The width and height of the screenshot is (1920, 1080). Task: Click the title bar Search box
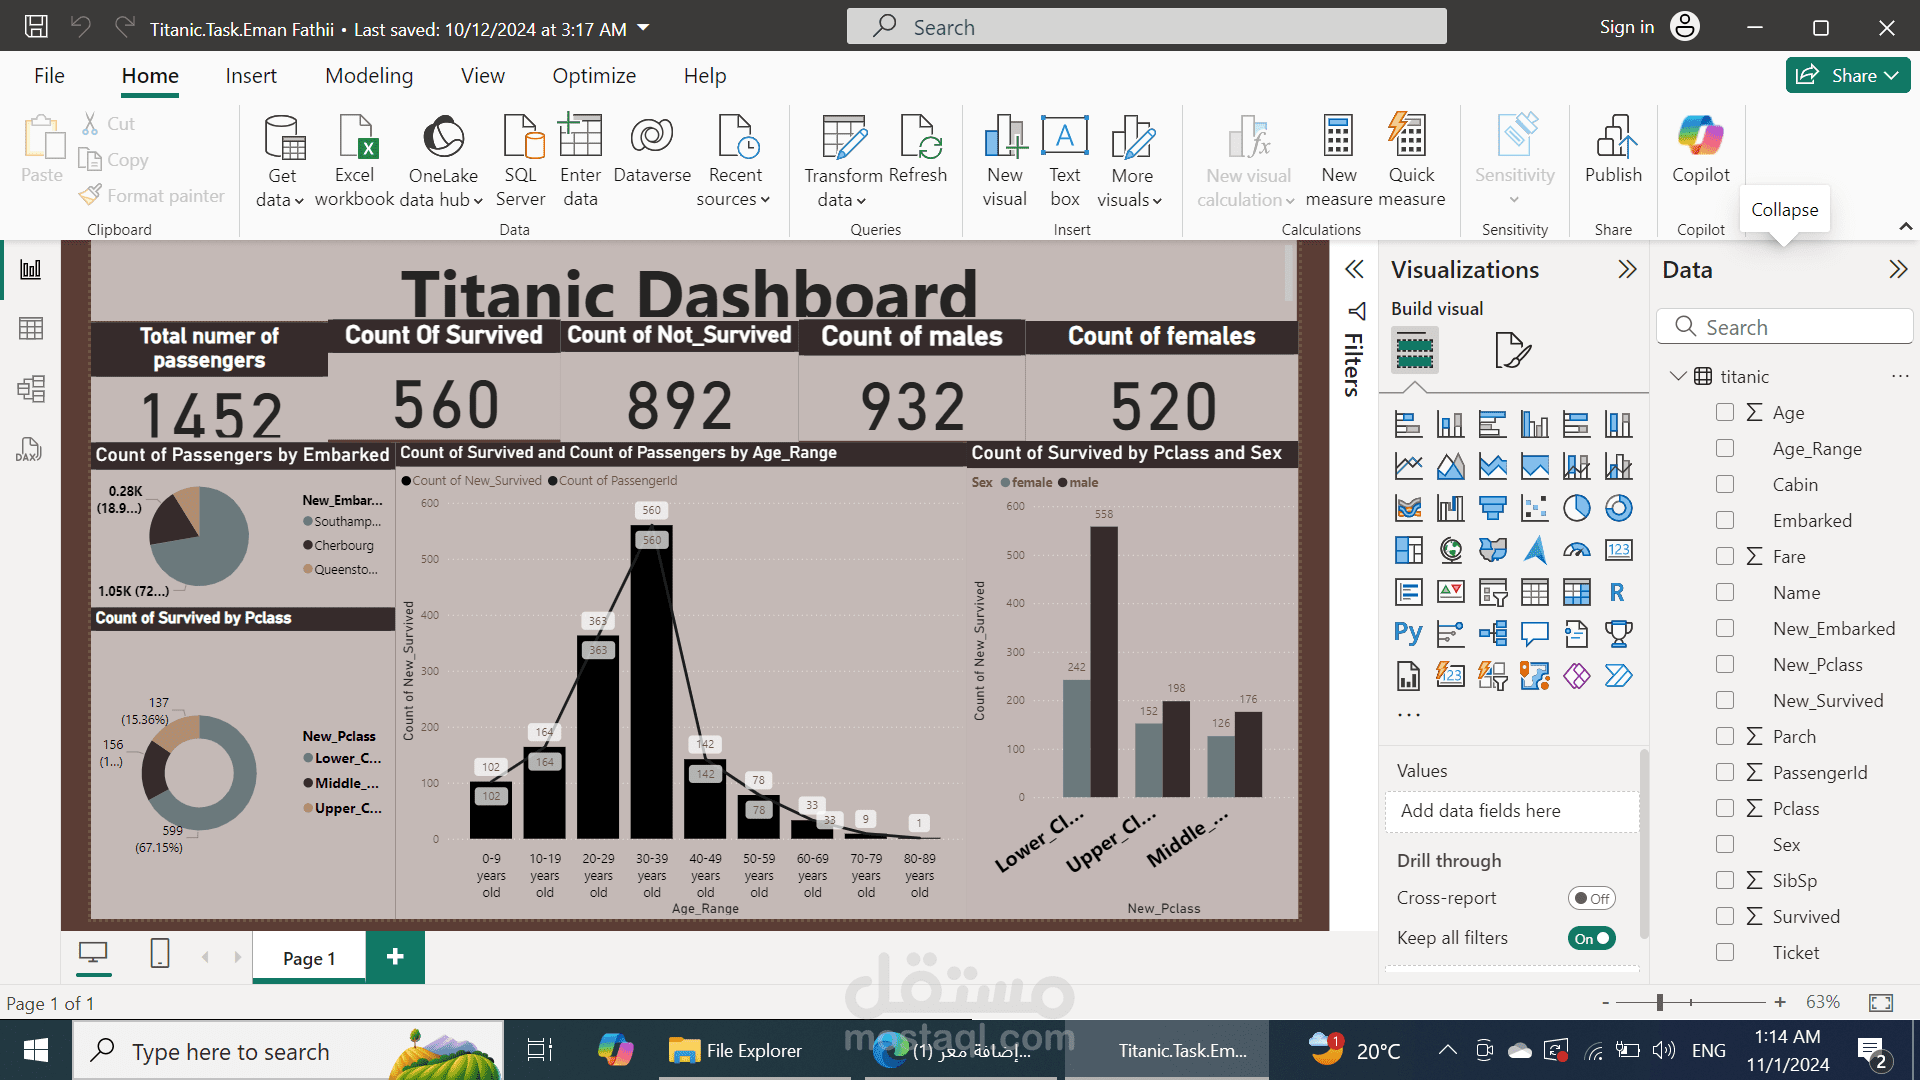[x=1146, y=27]
